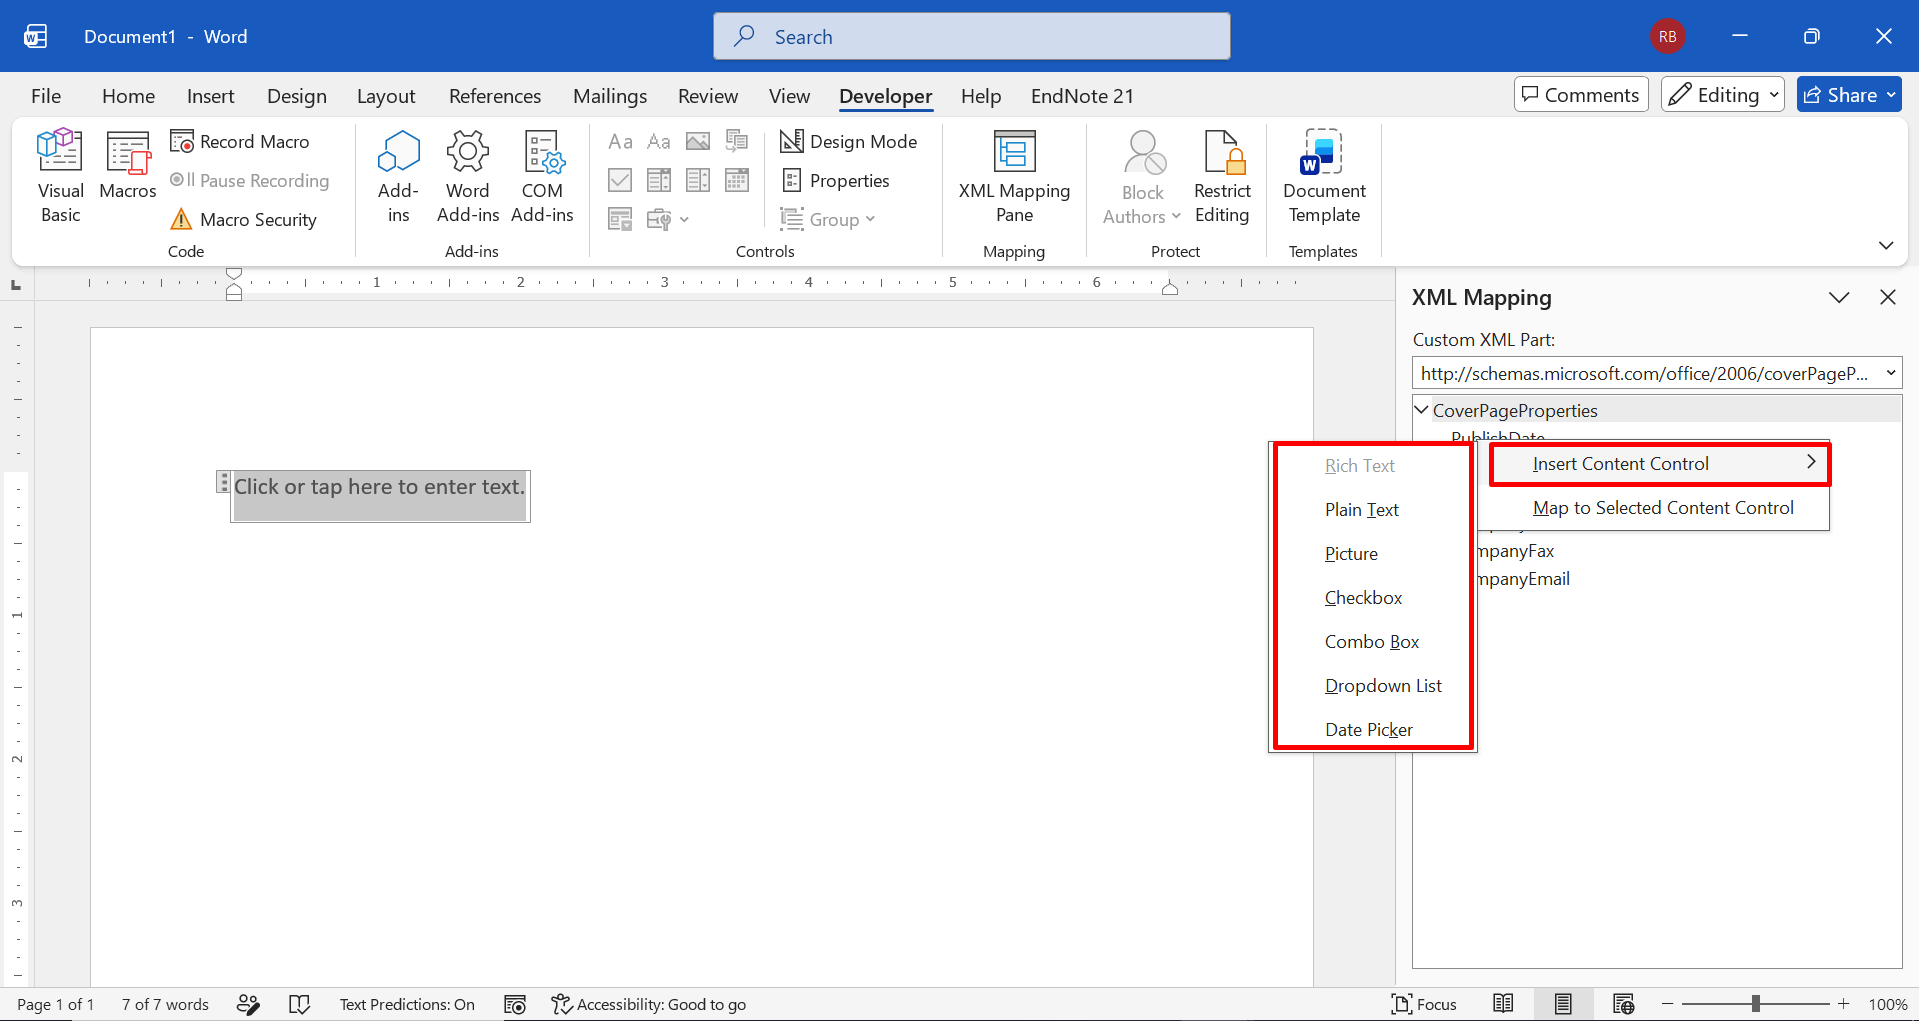Open Macro Security settings

point(244,219)
